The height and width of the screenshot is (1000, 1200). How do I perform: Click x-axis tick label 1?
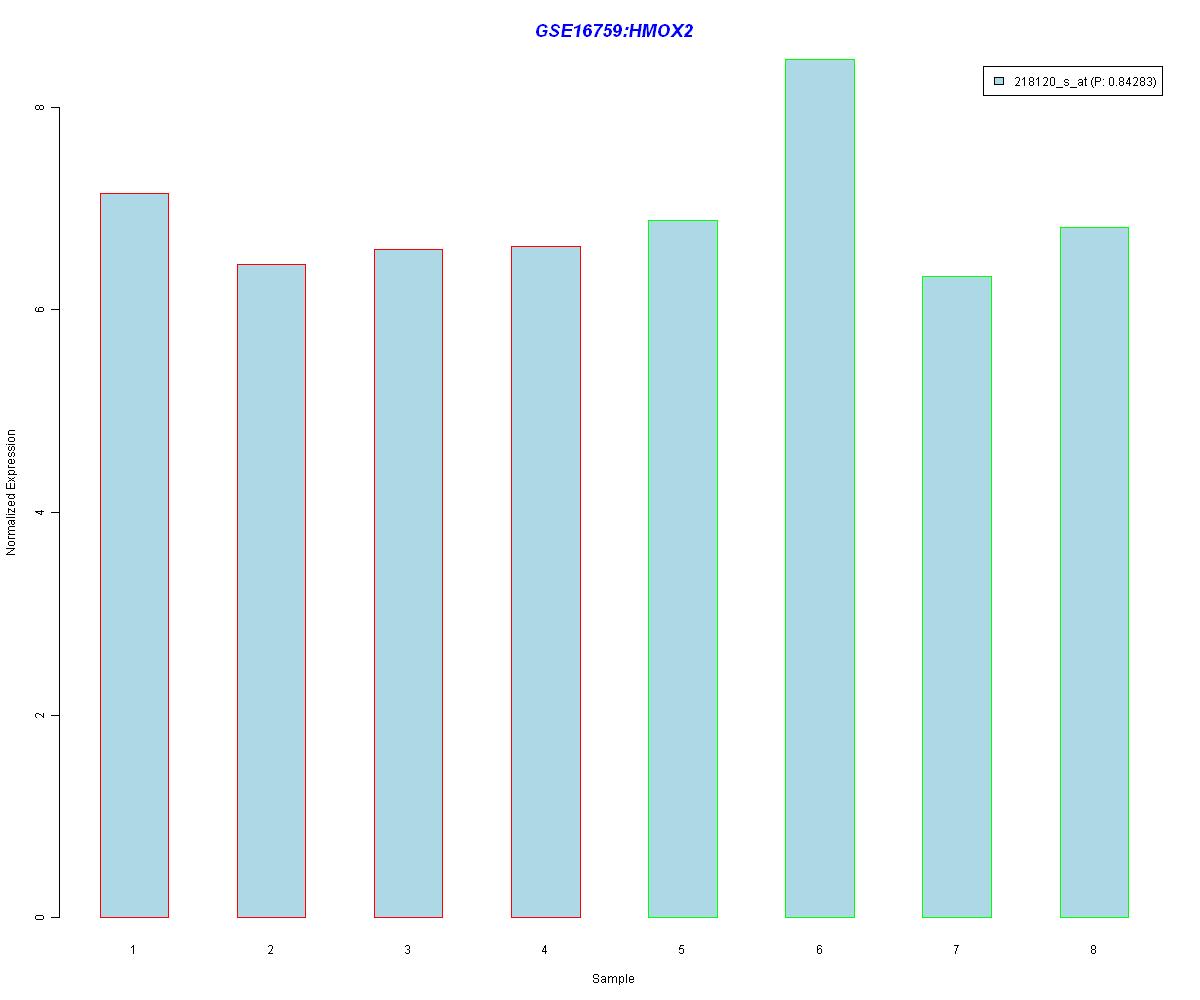[x=133, y=949]
